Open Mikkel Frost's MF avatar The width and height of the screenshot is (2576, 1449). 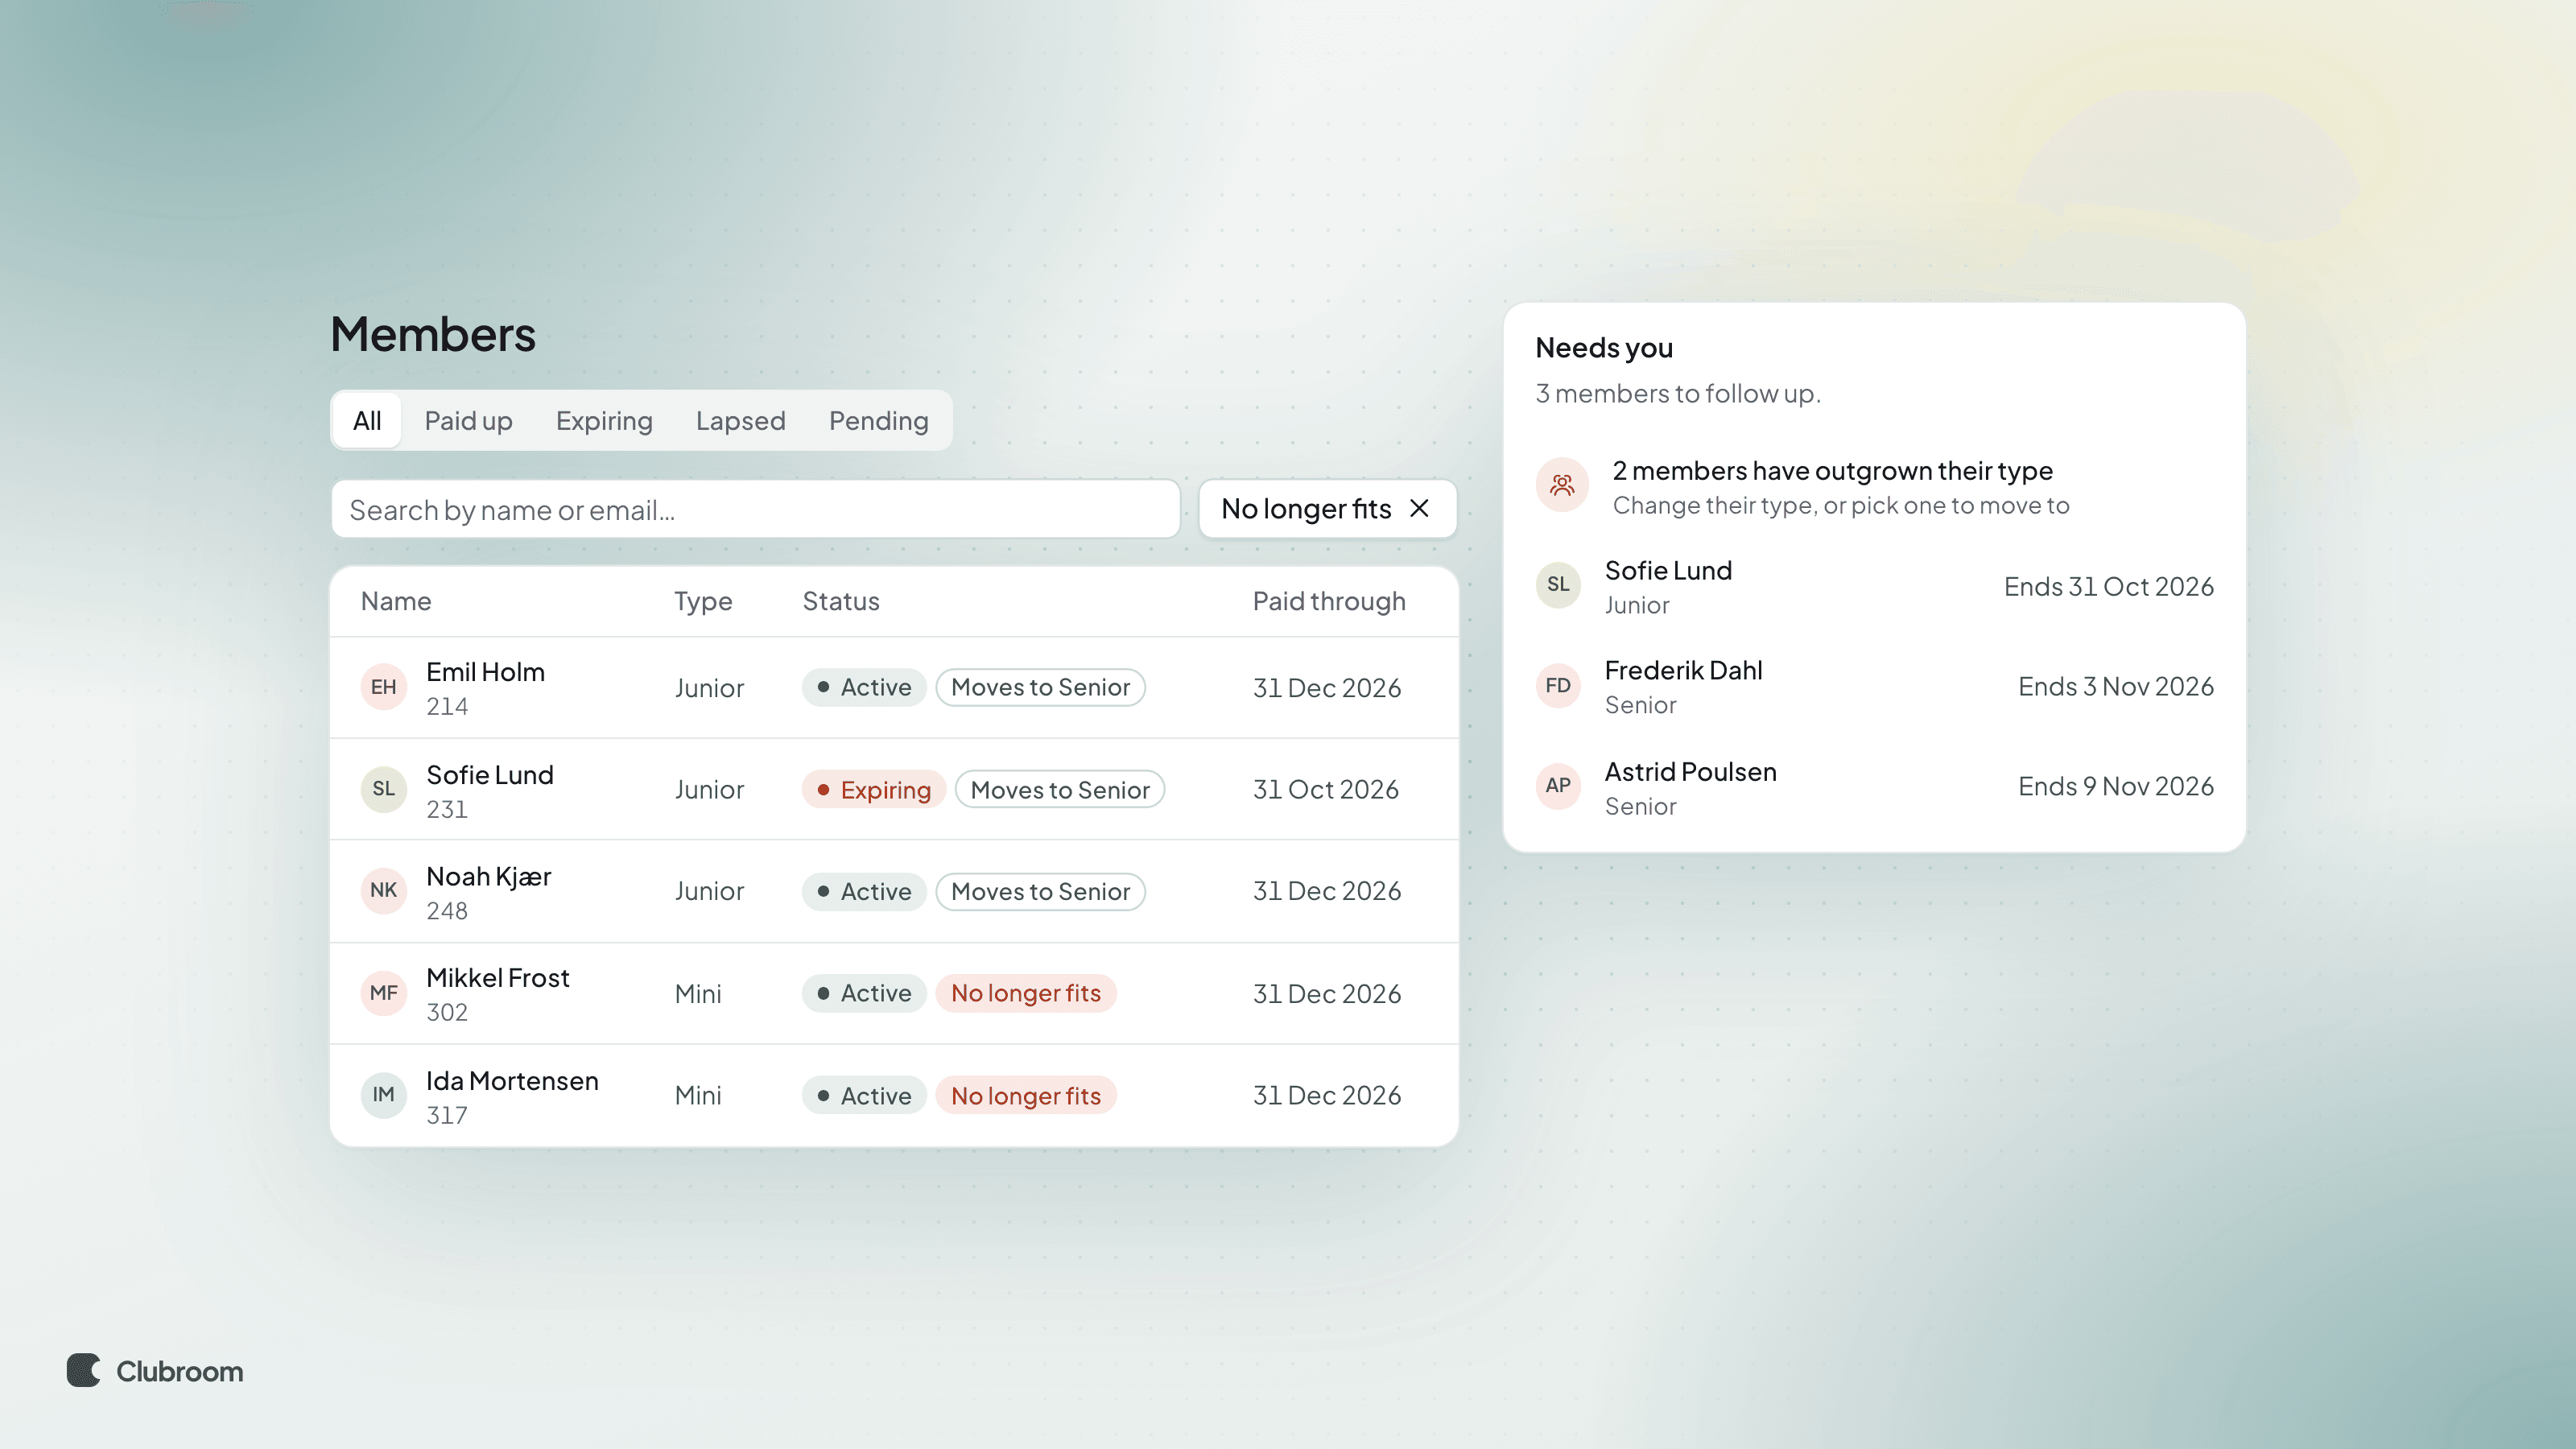tap(383, 993)
